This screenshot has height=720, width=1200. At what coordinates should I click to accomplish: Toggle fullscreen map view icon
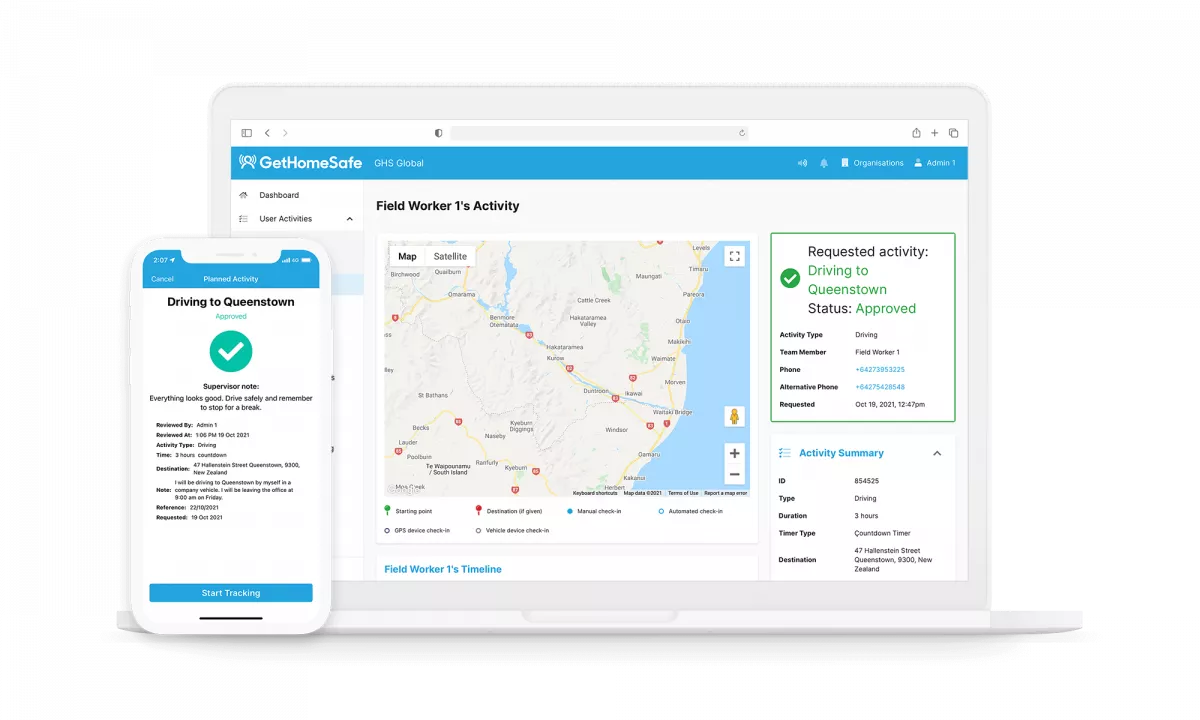tap(735, 256)
